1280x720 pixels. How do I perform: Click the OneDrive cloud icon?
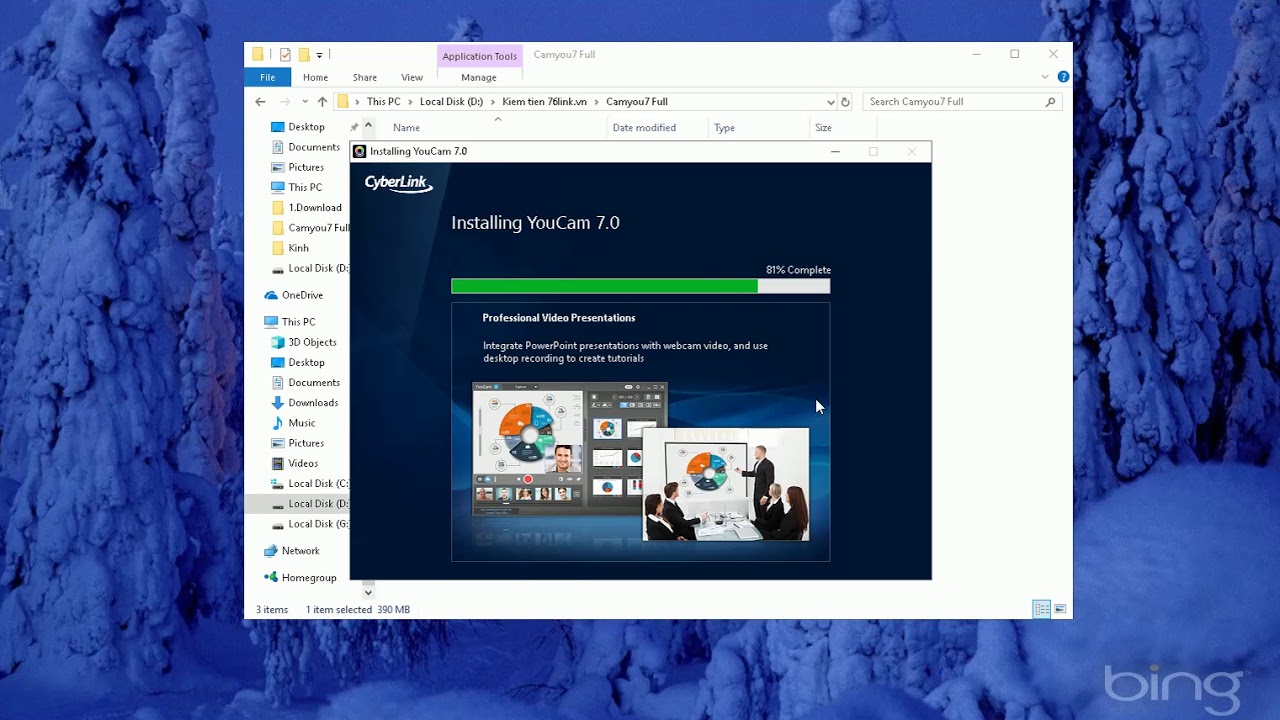pyautogui.click(x=271, y=296)
